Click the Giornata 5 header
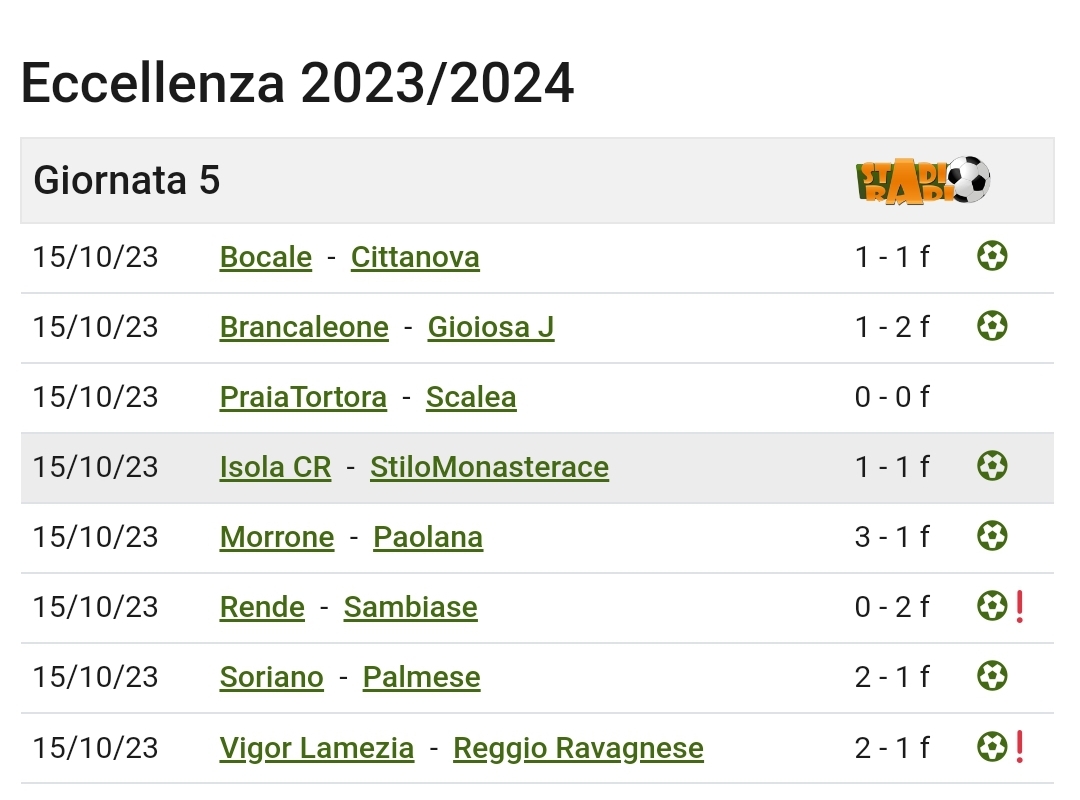The height and width of the screenshot is (800, 1080). coord(127,181)
